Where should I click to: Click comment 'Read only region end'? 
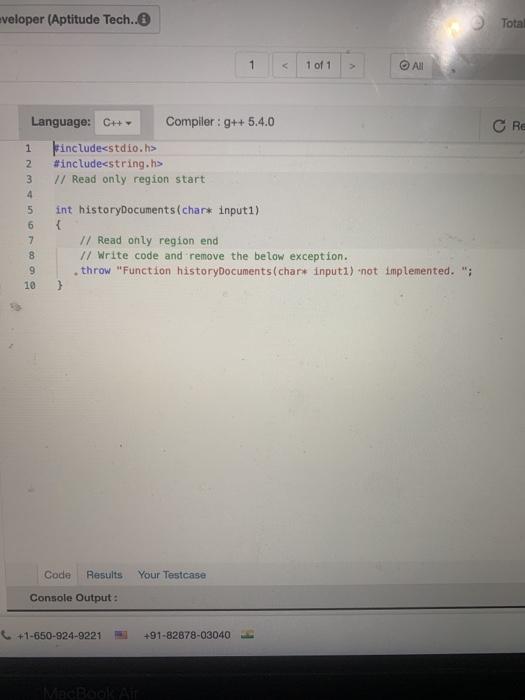149,241
